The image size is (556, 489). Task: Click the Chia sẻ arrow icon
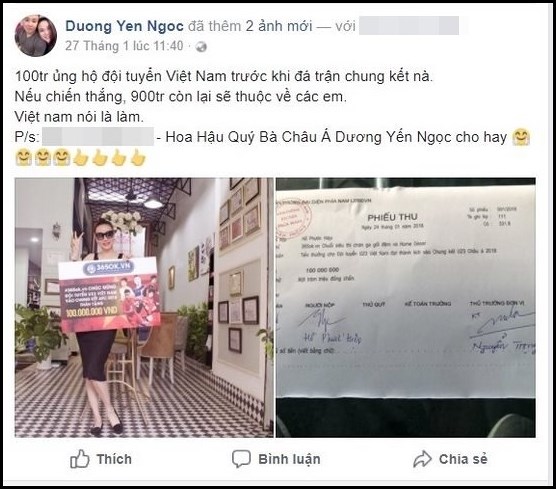pos(422,459)
